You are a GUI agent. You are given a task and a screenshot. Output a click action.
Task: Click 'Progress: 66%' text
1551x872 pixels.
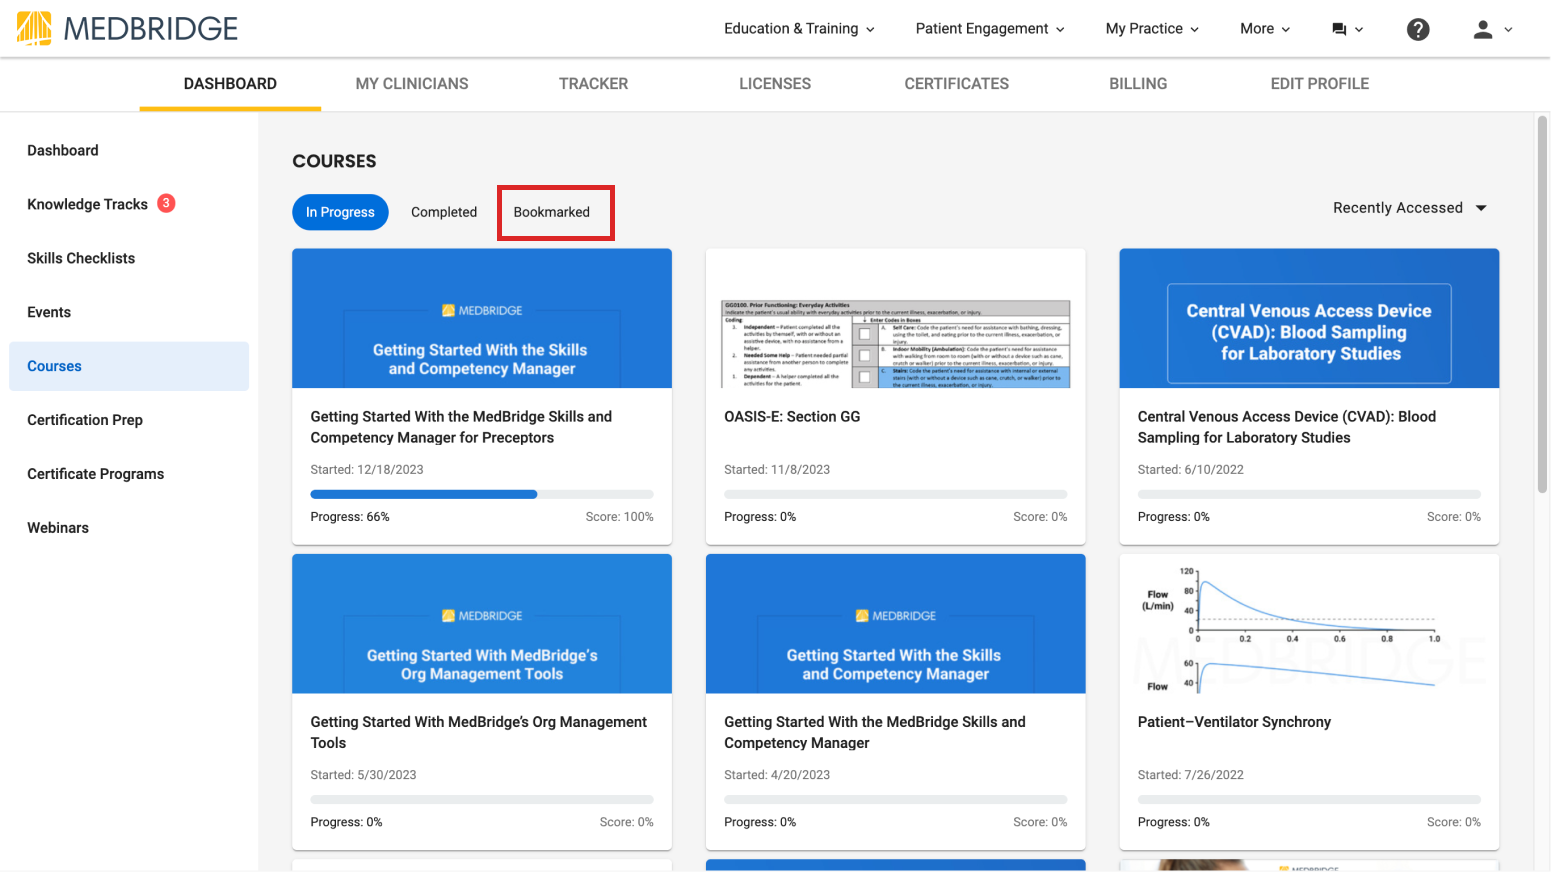[350, 517]
